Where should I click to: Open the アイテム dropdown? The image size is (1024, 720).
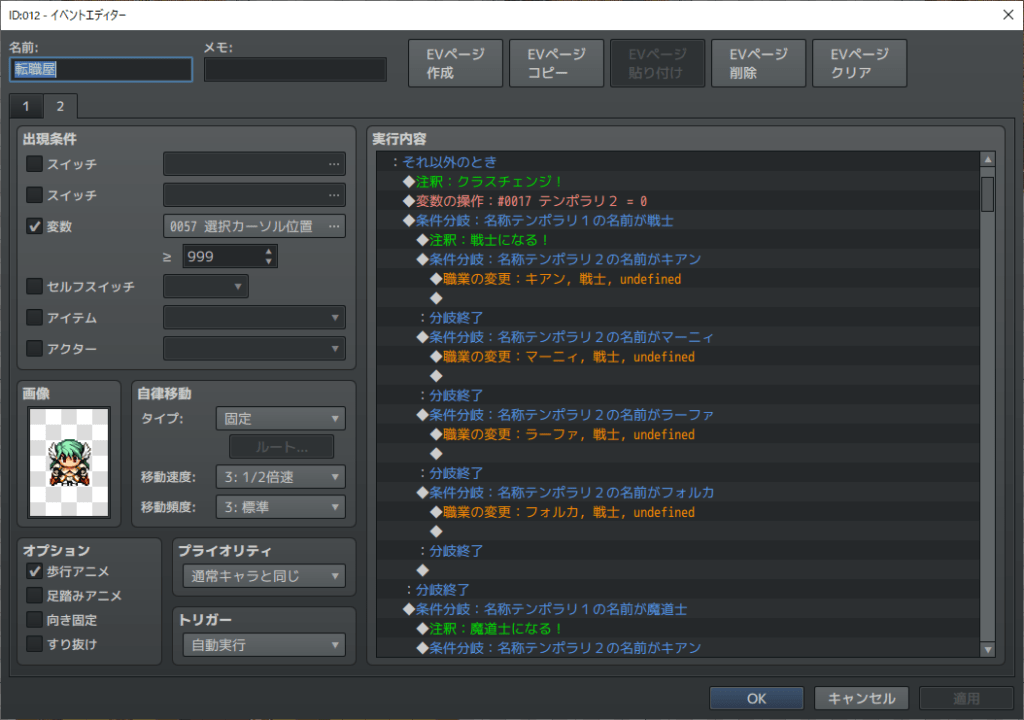(254, 318)
